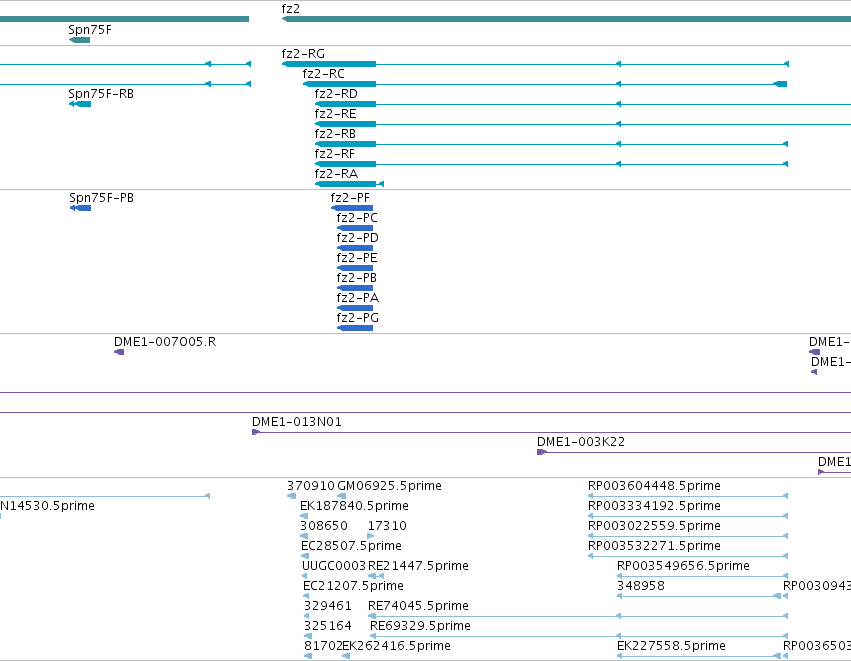This screenshot has height=661, width=851.
Task: Click the Spn75F gene label
Action: pos(90,30)
